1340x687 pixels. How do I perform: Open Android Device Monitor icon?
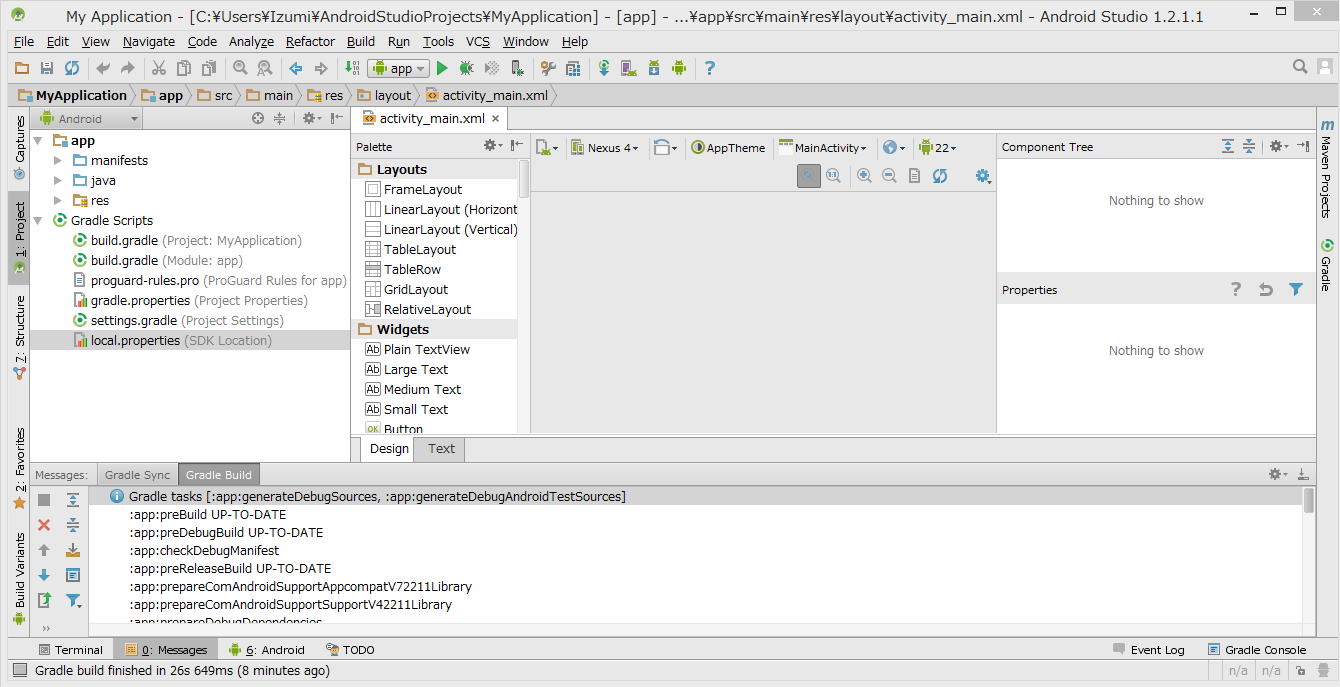pos(679,68)
